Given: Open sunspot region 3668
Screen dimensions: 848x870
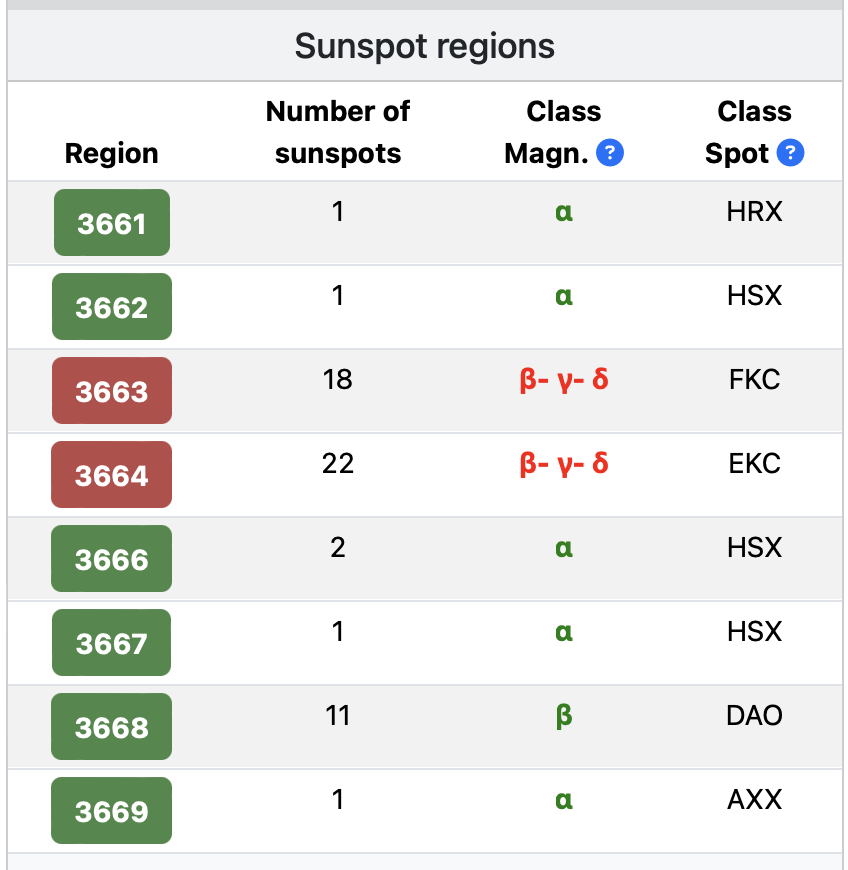Looking at the screenshot, I should pos(112,726).
